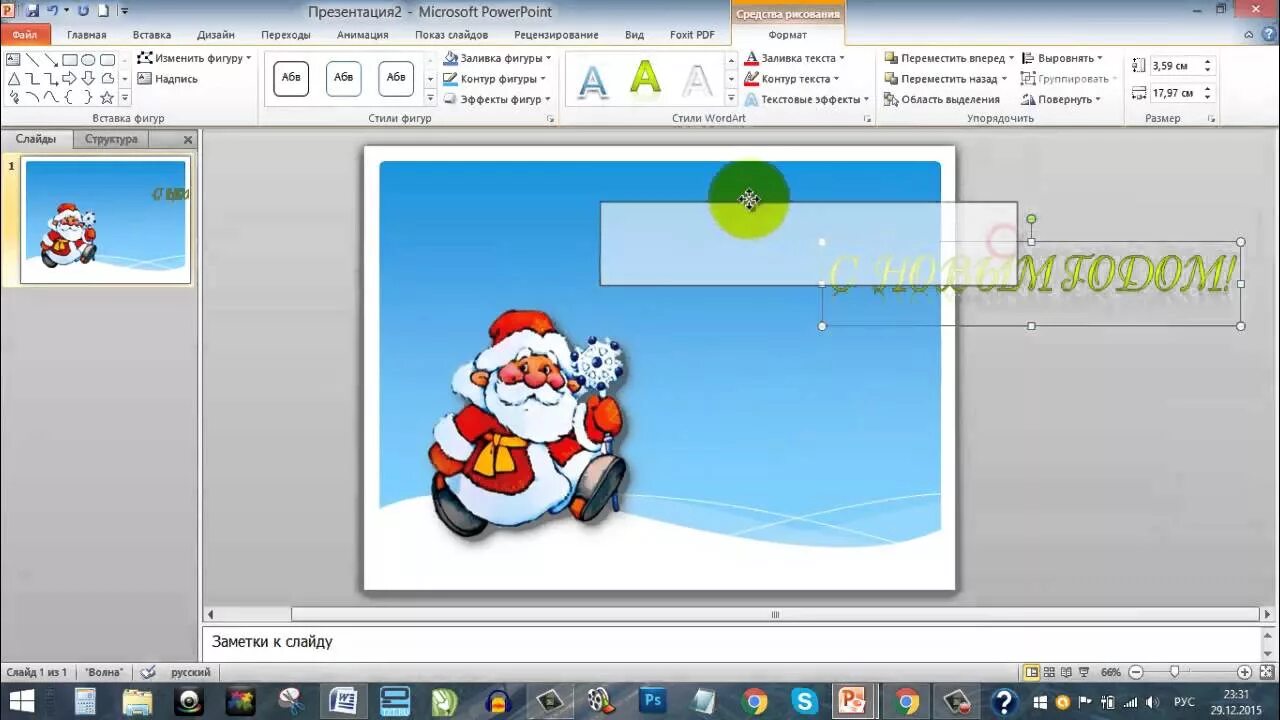This screenshot has height=720, width=1280.
Task: Select the Arrow line shape
Action: tap(50, 60)
